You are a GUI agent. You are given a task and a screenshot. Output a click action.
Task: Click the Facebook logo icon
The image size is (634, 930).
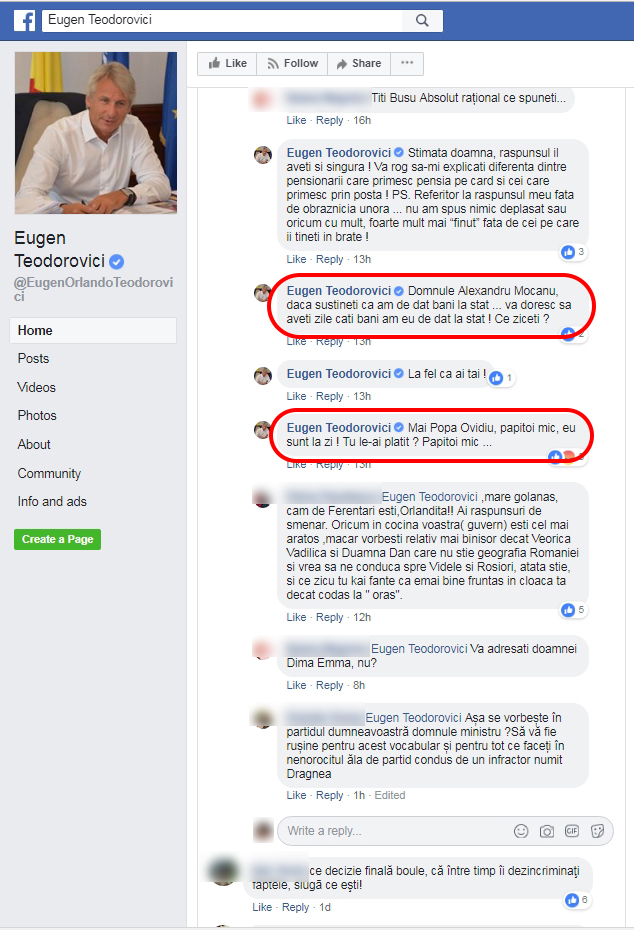[x=24, y=21]
